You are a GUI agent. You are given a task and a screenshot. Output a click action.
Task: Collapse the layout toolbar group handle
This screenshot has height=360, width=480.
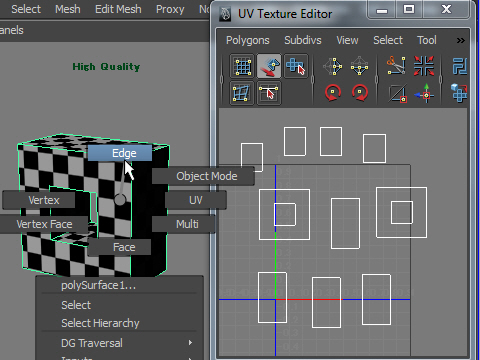pos(441,80)
